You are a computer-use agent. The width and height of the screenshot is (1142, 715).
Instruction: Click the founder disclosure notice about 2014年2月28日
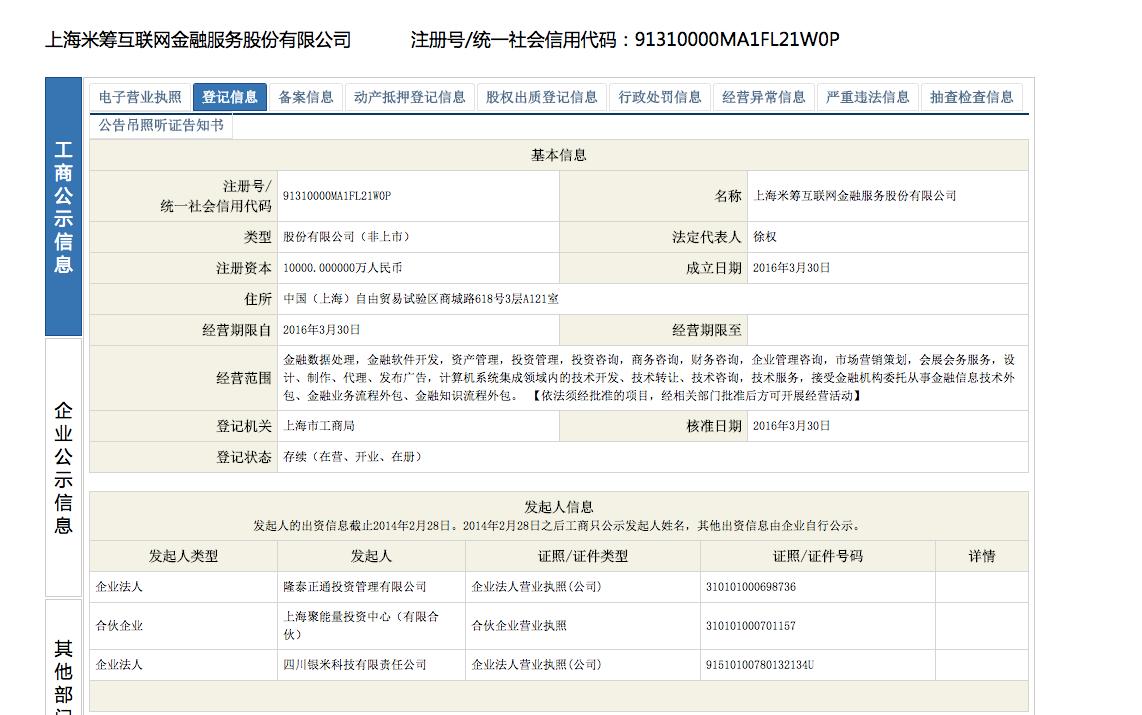point(559,526)
